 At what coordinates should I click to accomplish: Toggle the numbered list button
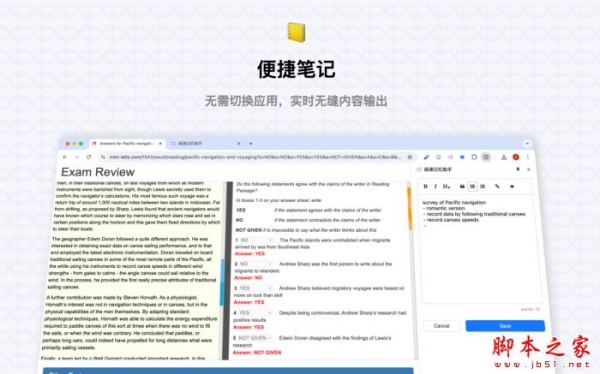(483, 186)
